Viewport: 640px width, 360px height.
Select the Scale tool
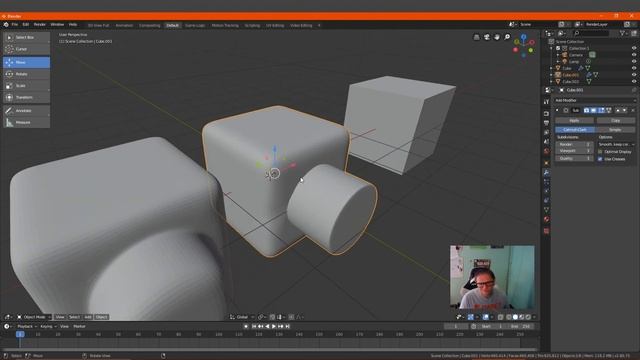pos(27,86)
